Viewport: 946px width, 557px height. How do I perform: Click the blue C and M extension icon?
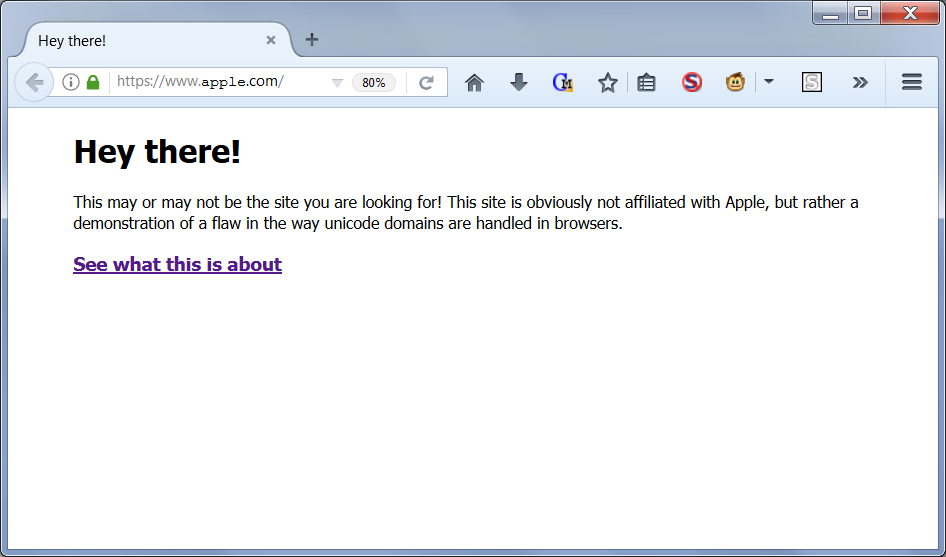pos(562,83)
